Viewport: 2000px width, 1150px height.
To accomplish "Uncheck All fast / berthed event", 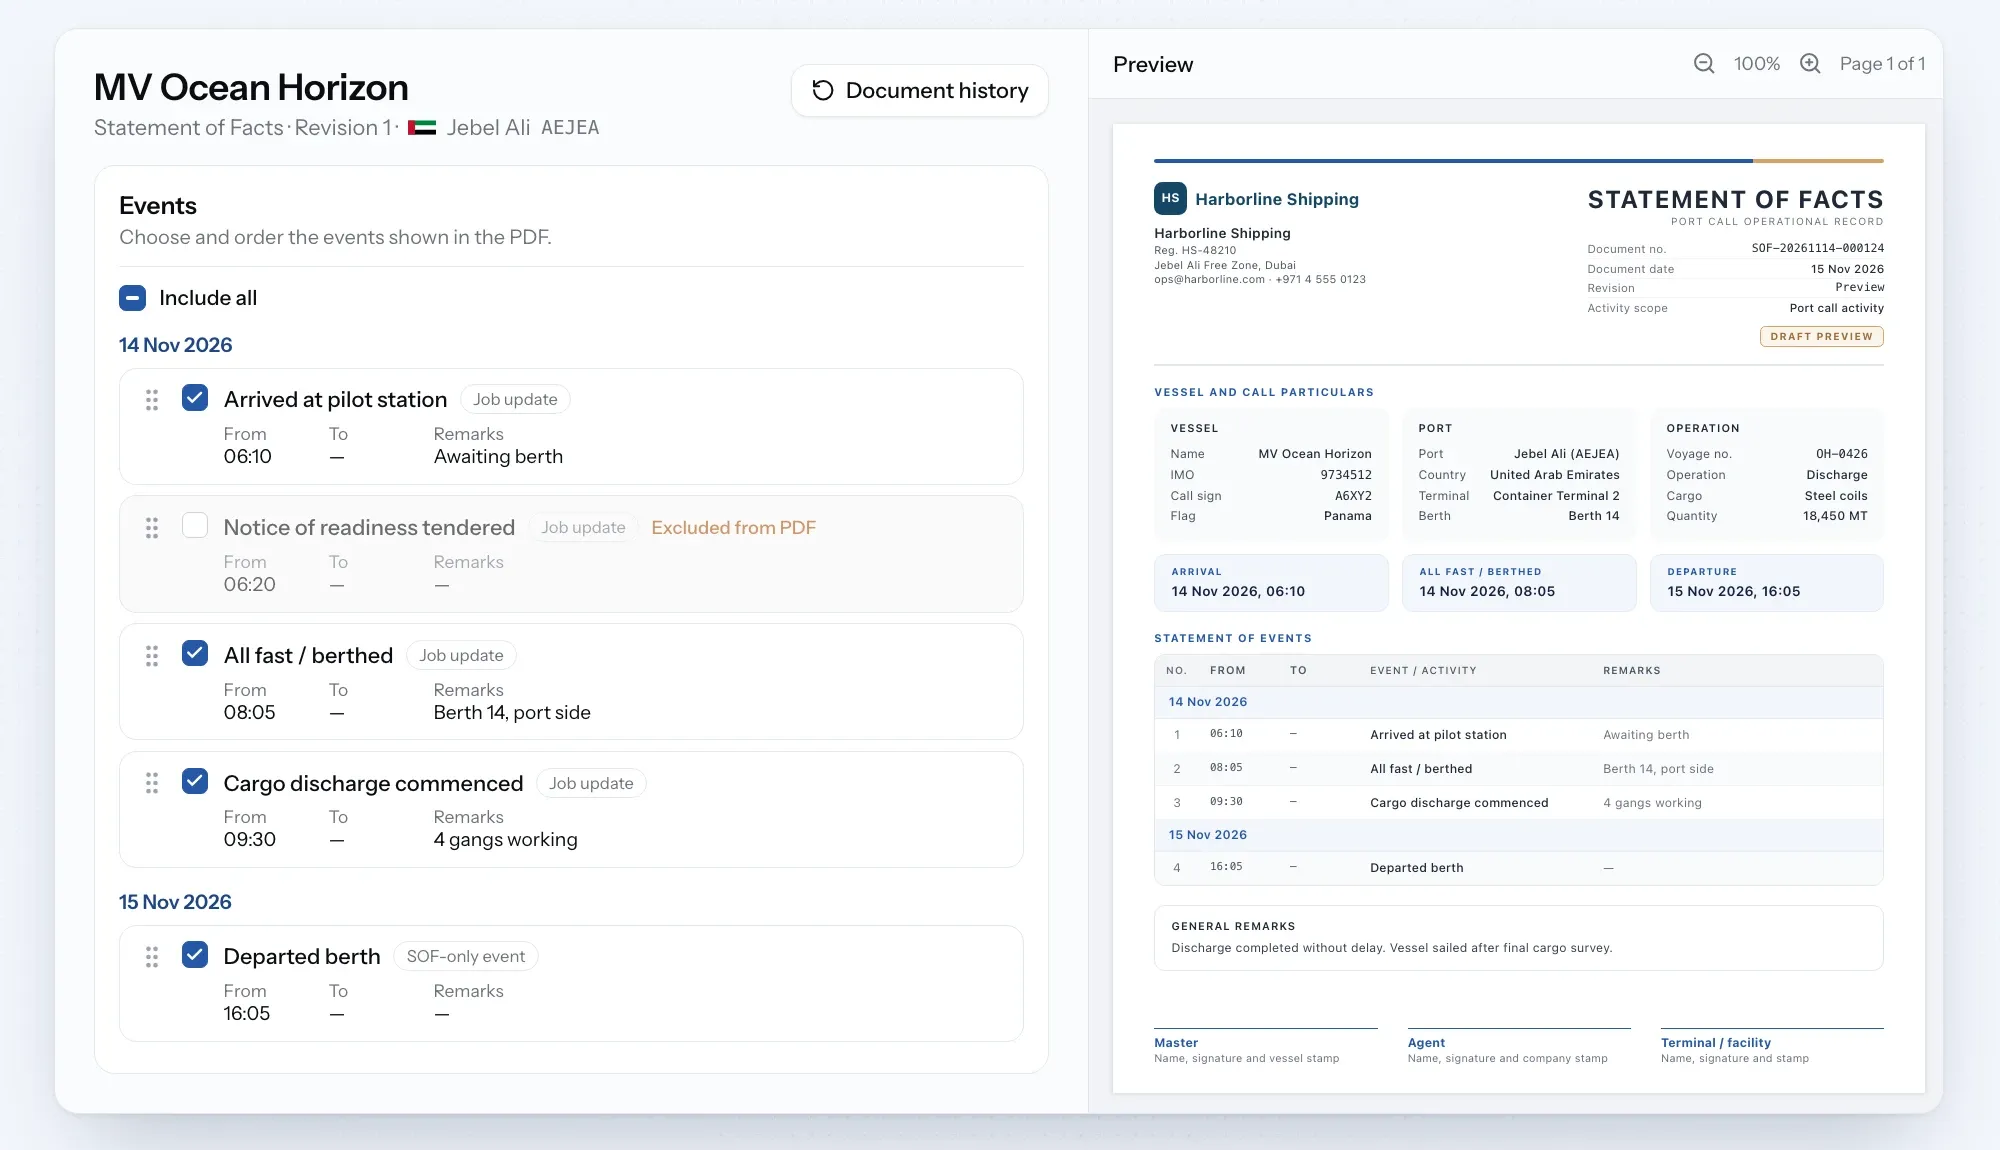I will [x=195, y=654].
